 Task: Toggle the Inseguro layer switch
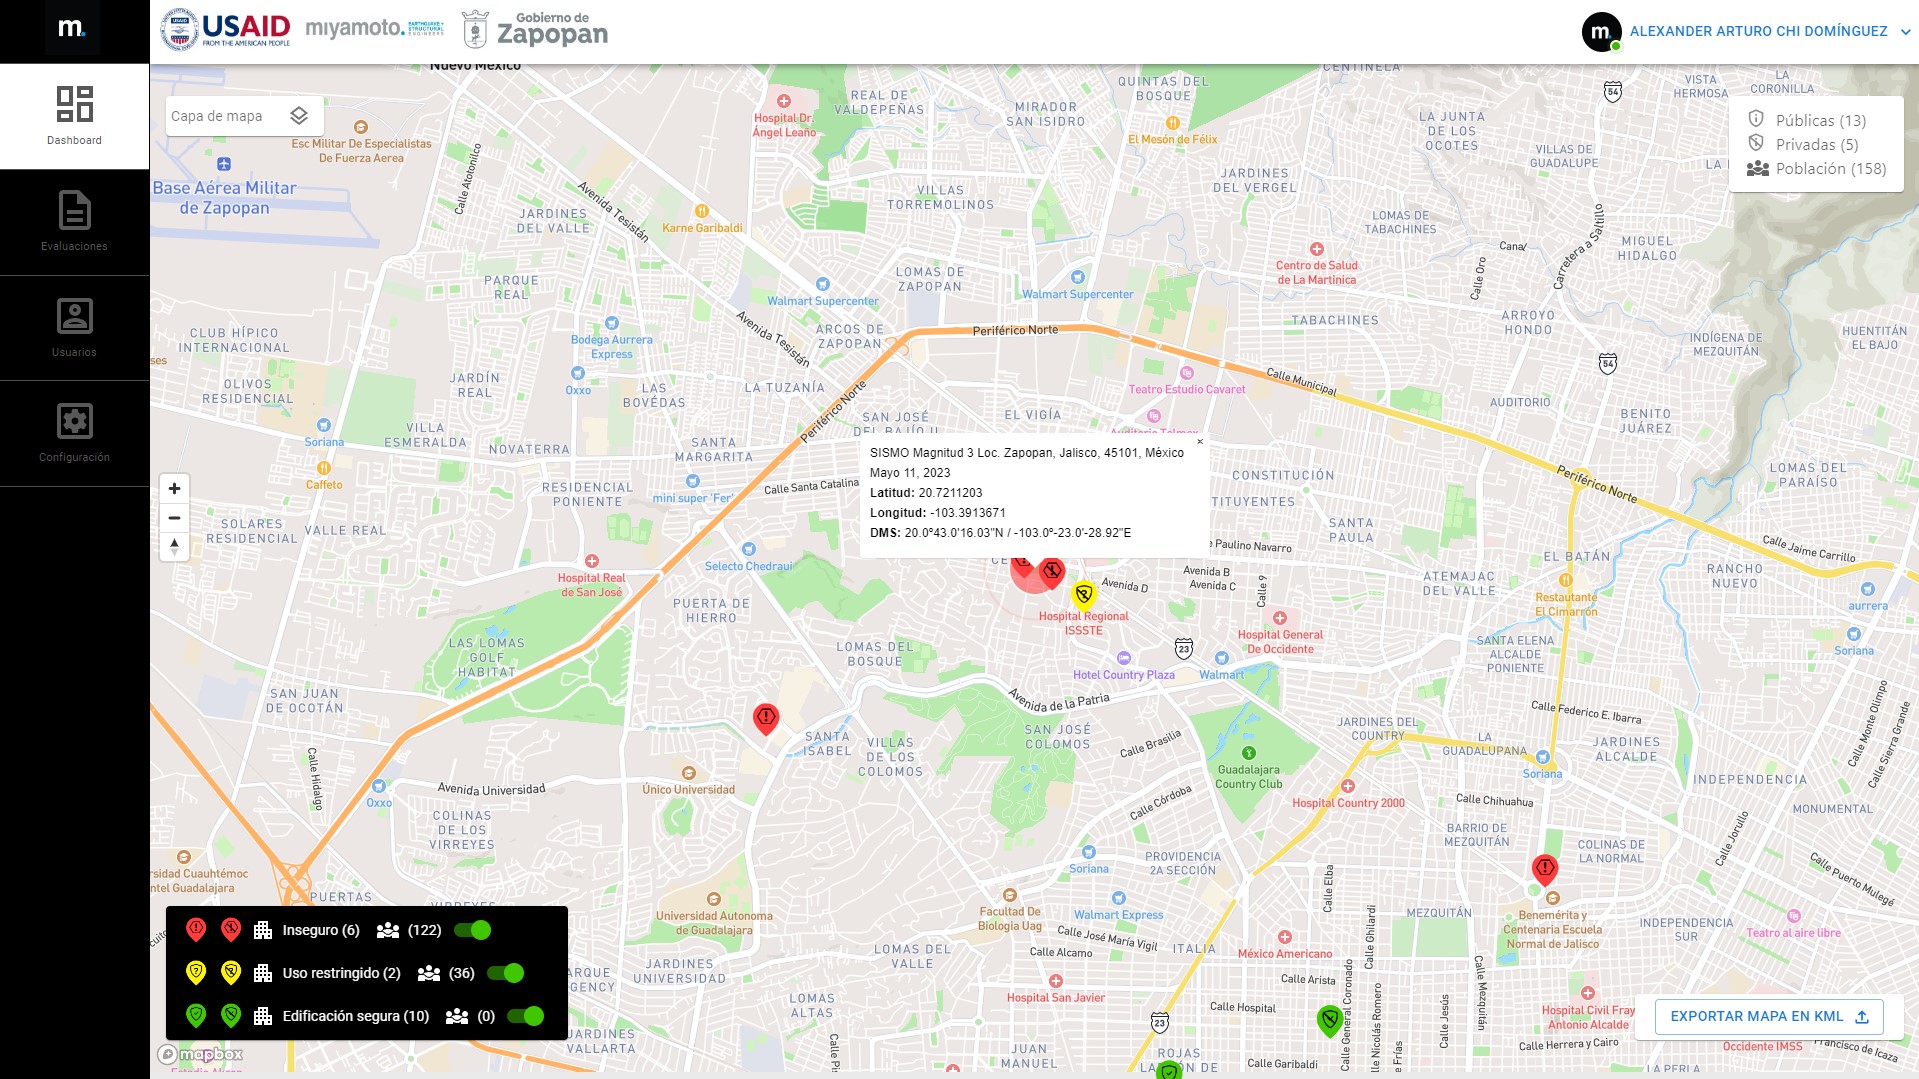(x=473, y=930)
